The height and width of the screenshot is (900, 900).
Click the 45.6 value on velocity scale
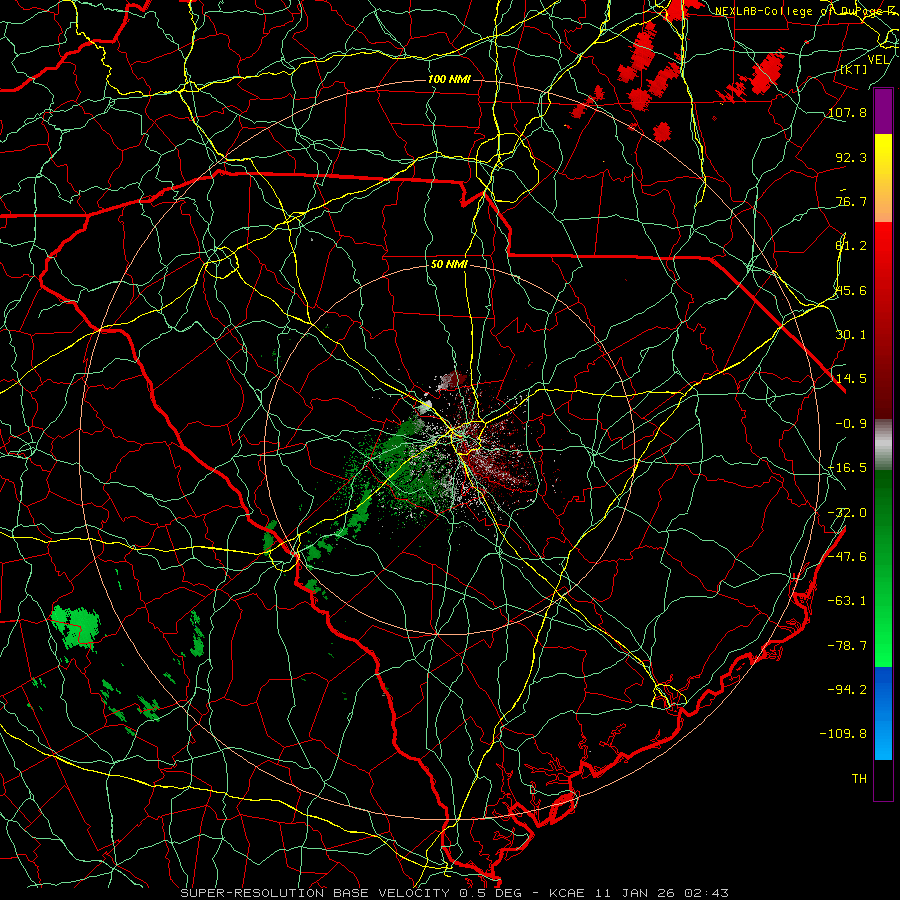tap(851, 290)
